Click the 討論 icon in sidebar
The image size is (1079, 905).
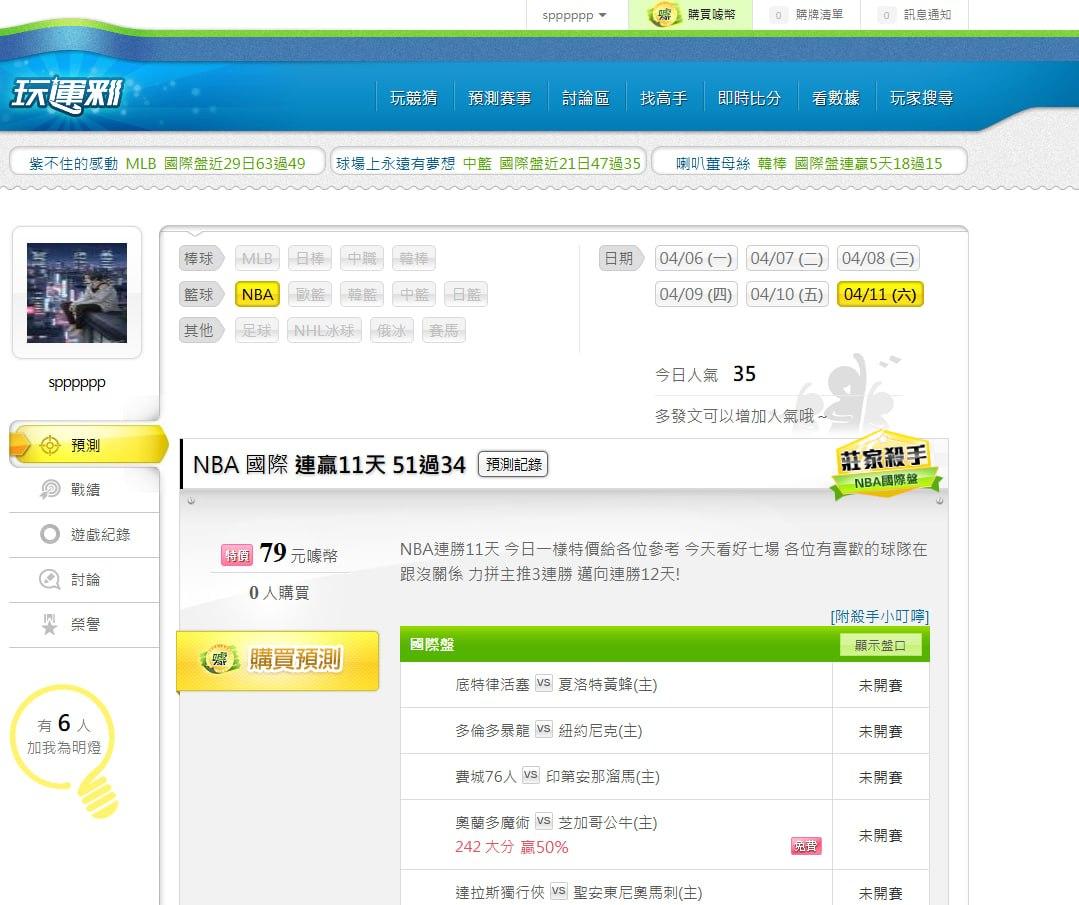click(50, 579)
